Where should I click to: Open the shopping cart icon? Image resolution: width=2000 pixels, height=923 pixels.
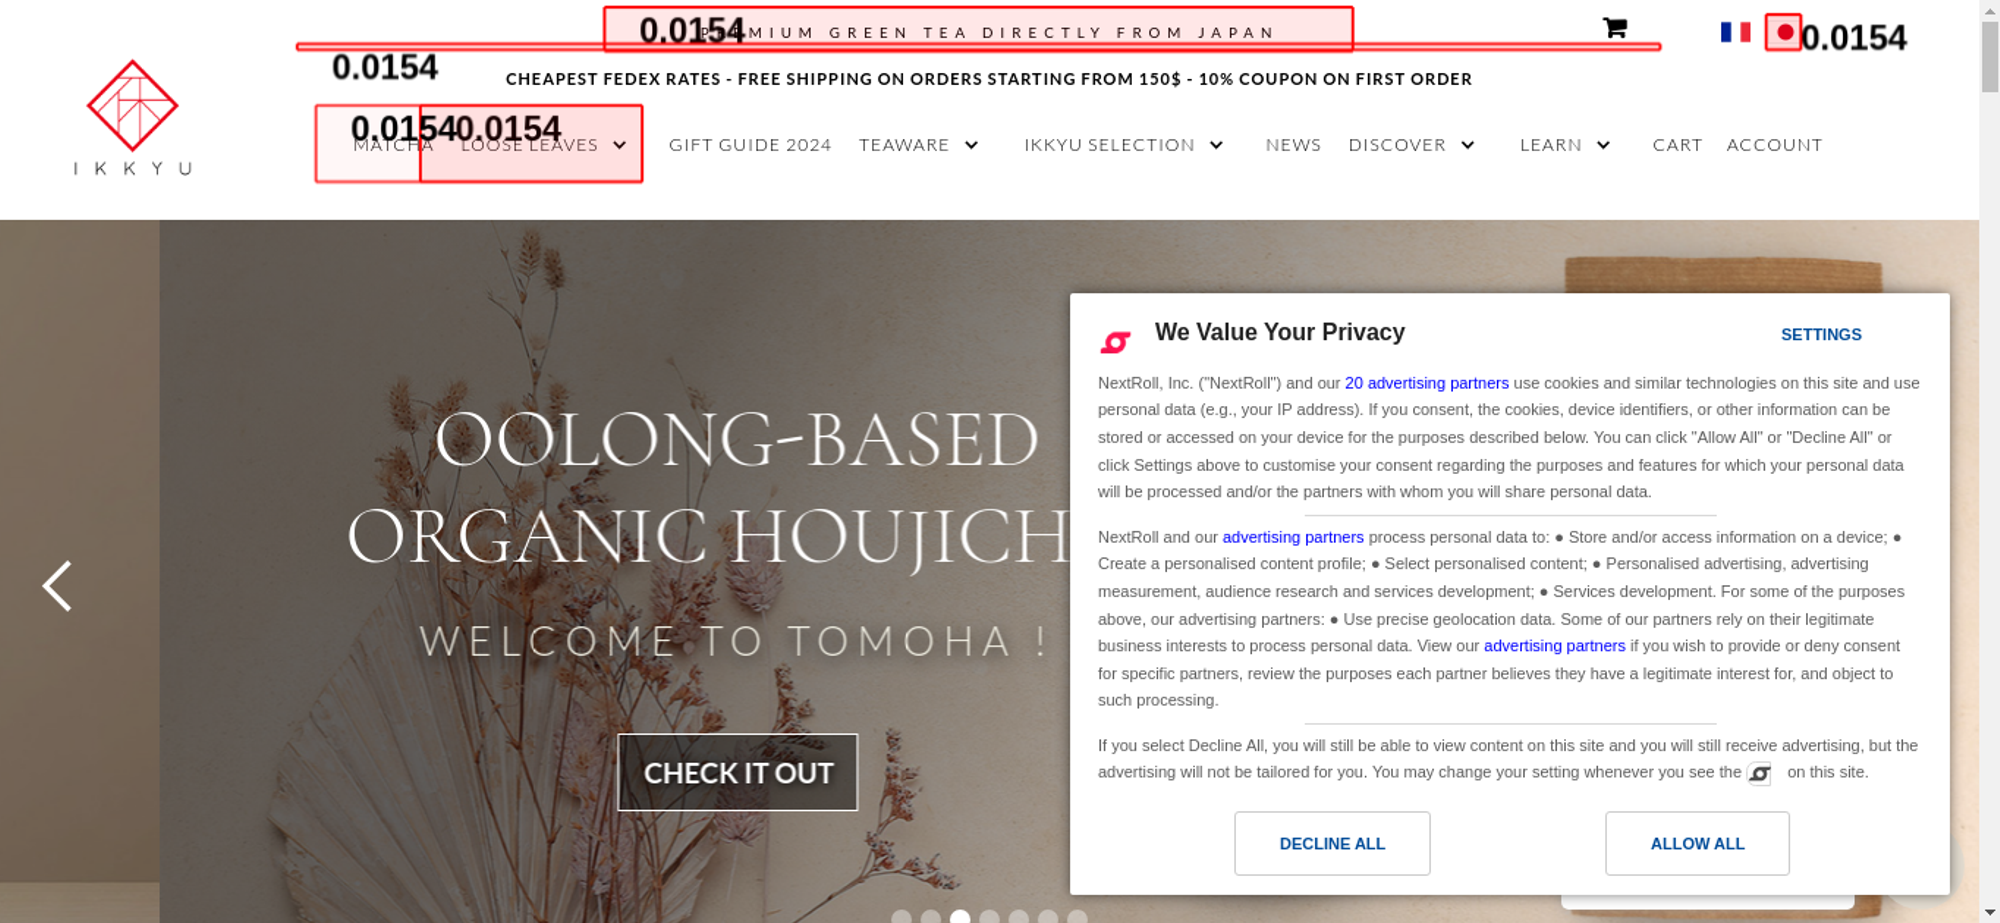1614,28
